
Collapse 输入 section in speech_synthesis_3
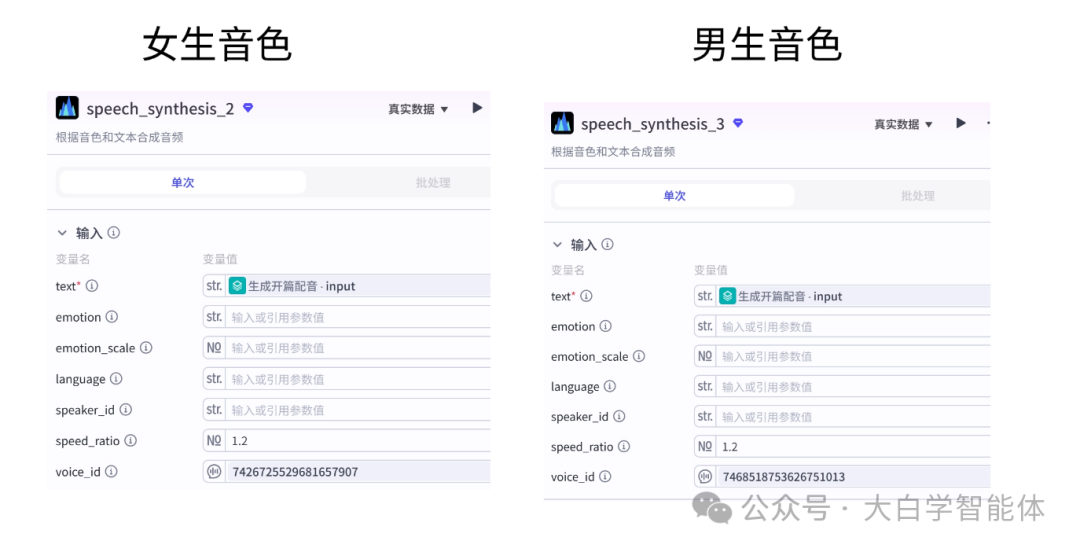(557, 245)
